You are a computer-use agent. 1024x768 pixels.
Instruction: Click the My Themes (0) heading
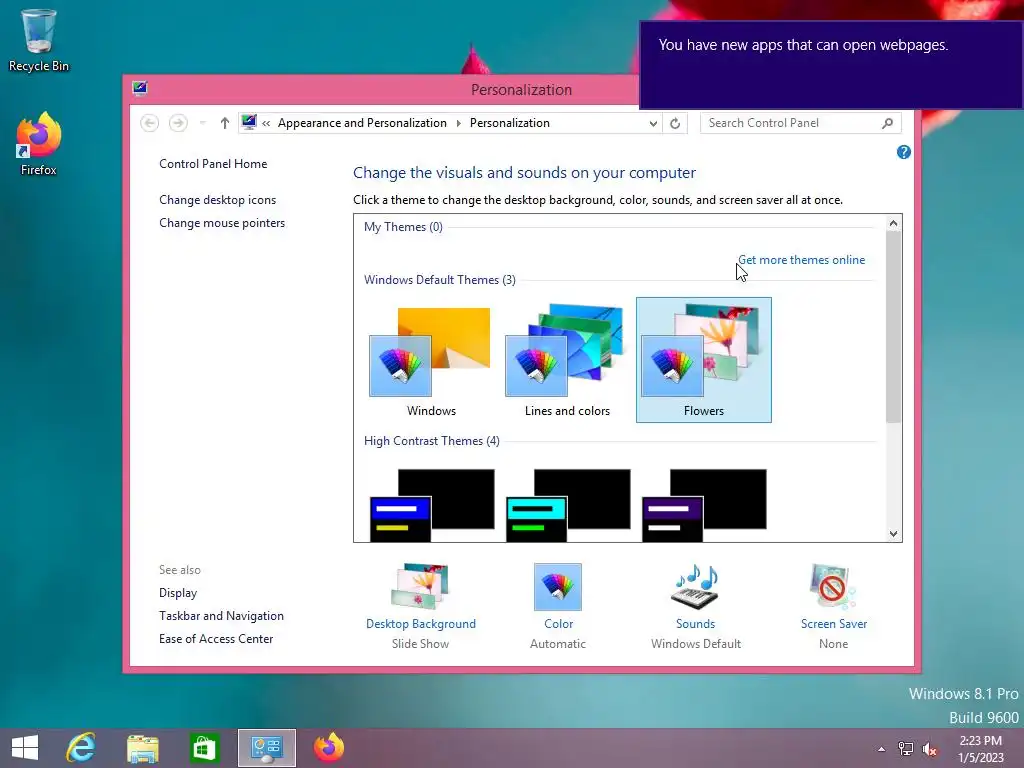pos(403,227)
